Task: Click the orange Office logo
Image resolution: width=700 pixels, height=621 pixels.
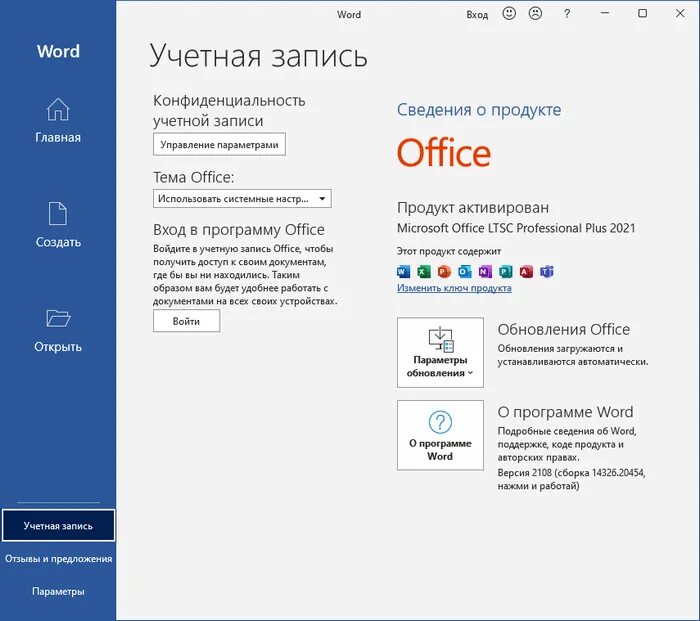Action: (444, 153)
